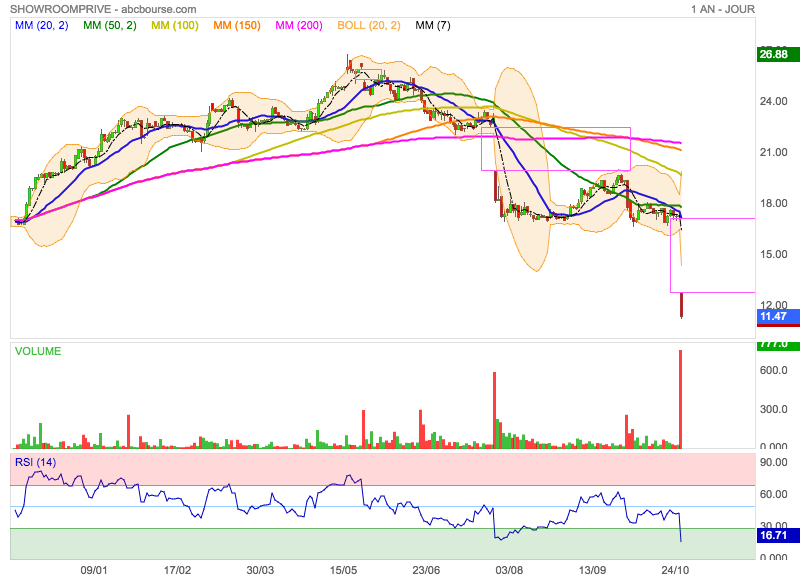The width and height of the screenshot is (800, 580).
Task: Click the 15/05 date axis label
Action: pos(343,570)
